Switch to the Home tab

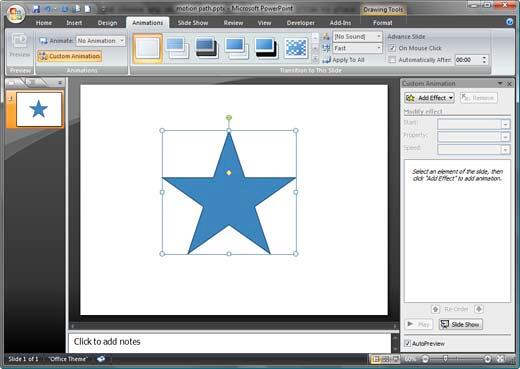(x=44, y=23)
